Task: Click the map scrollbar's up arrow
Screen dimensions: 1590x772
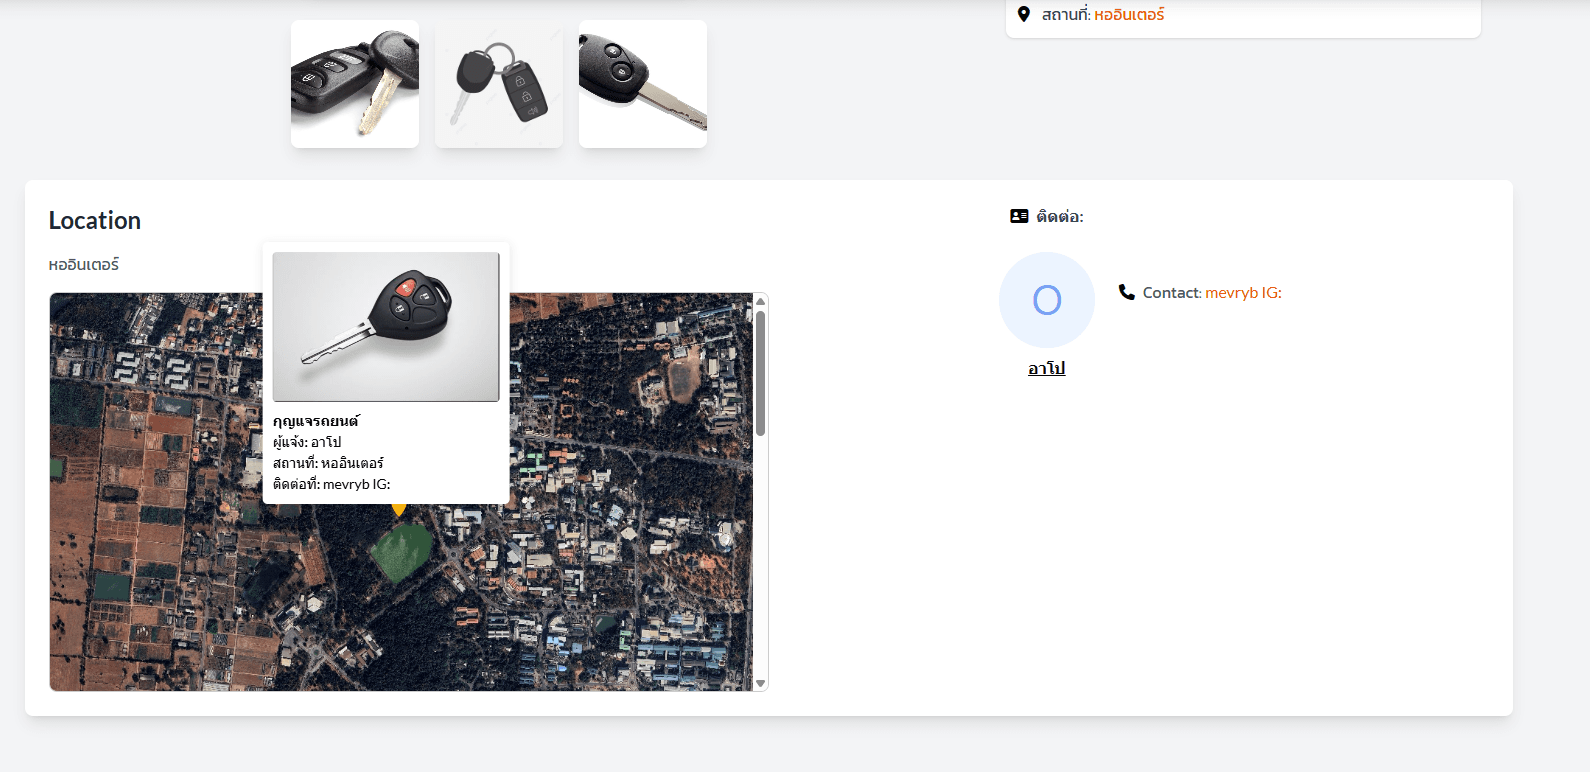Action: click(x=760, y=301)
